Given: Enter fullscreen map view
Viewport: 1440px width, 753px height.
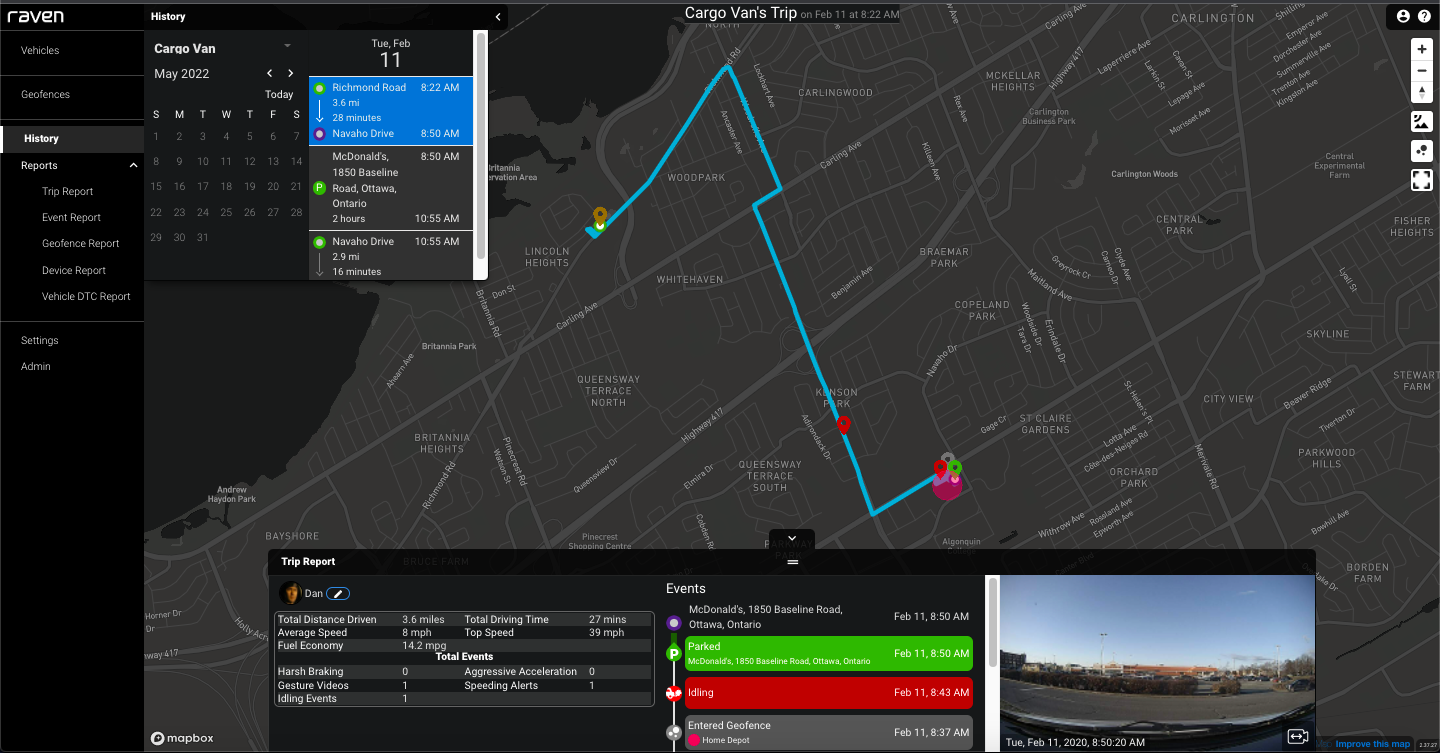Looking at the screenshot, I should (x=1422, y=180).
